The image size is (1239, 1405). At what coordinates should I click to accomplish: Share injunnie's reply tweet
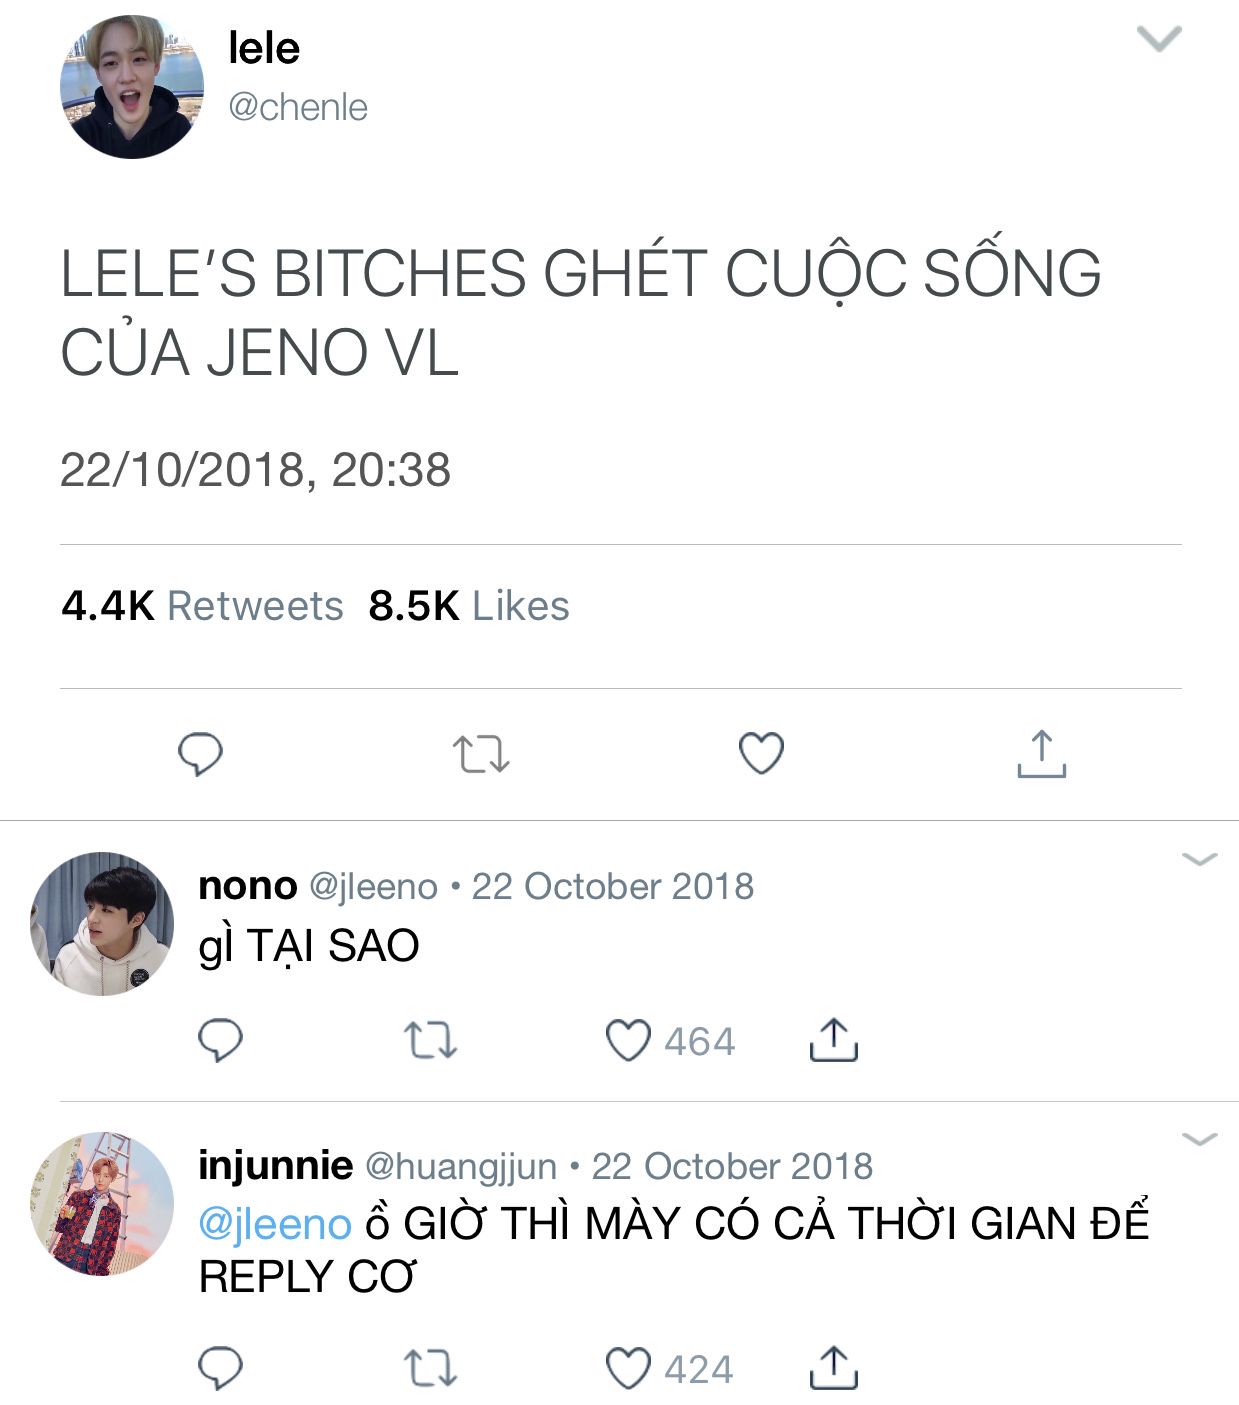(833, 1367)
